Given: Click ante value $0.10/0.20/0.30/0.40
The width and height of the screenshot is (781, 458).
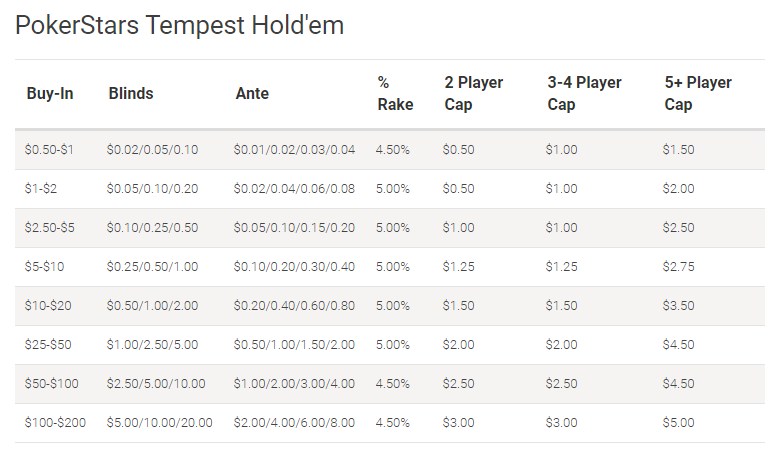Looking at the screenshot, I should click(294, 267).
